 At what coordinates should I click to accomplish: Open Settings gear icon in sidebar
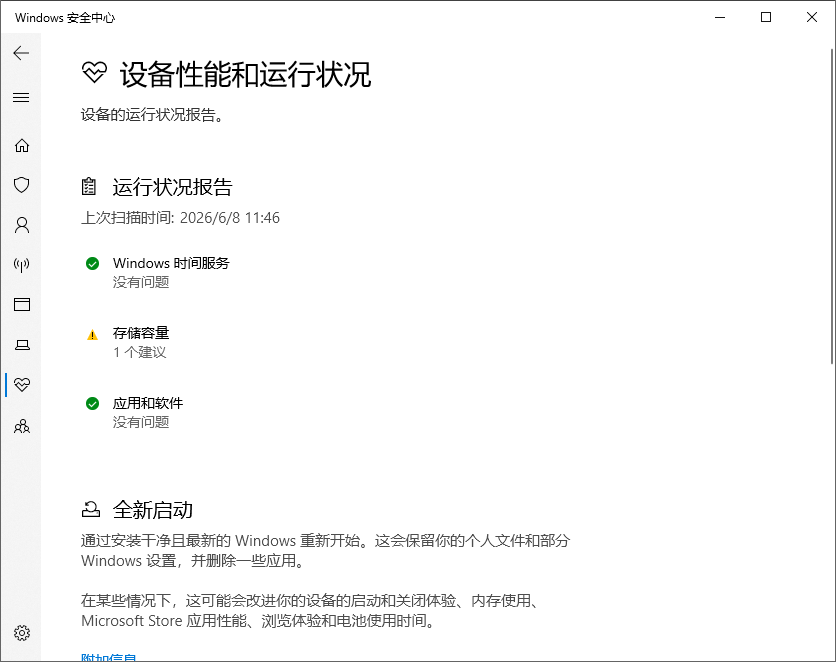(21, 633)
